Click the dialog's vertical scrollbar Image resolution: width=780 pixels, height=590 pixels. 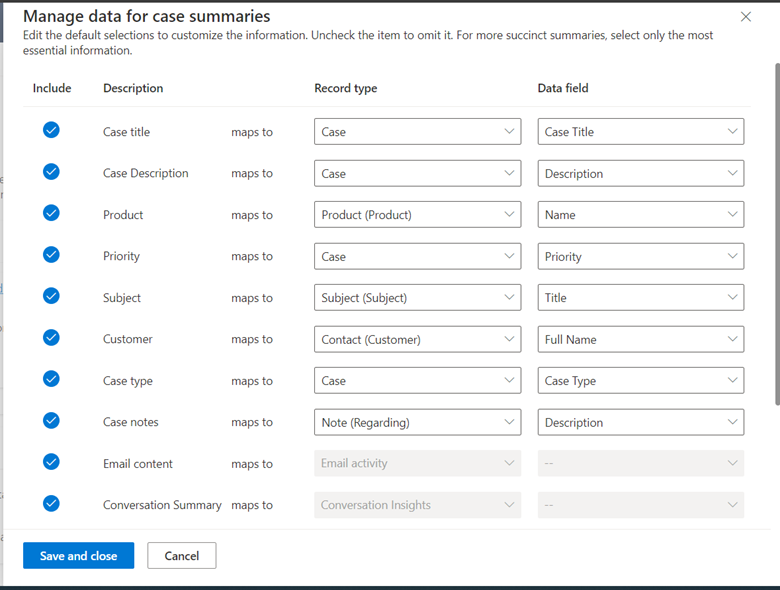(776, 230)
